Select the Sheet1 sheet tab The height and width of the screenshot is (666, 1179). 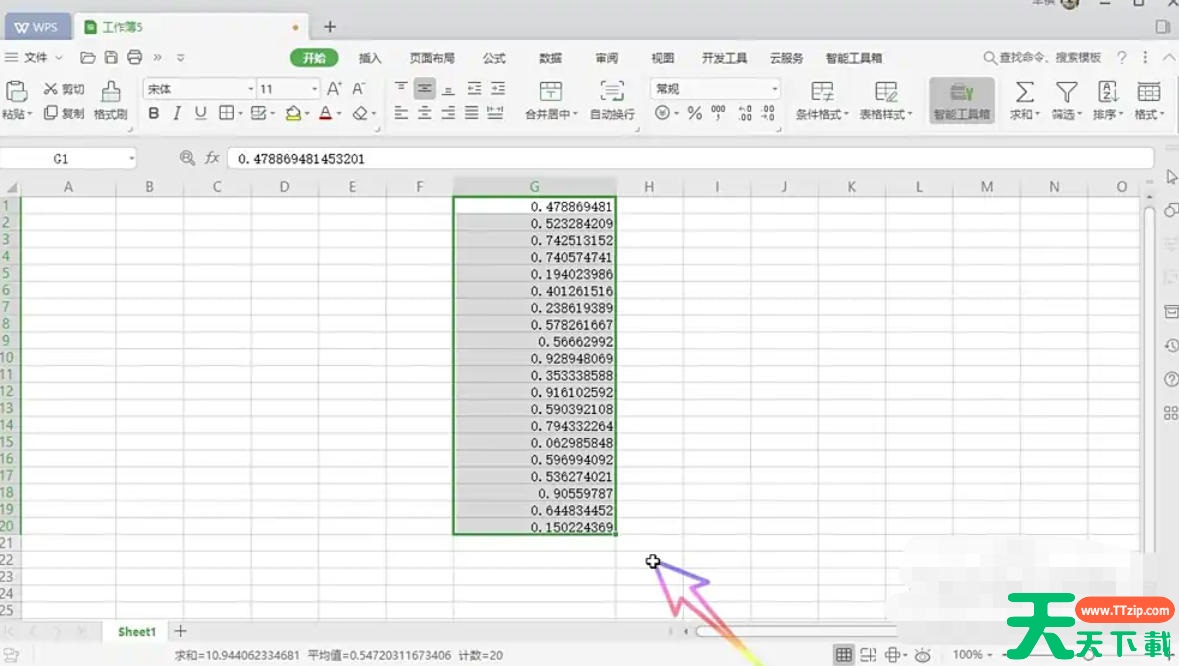pyautogui.click(x=135, y=631)
